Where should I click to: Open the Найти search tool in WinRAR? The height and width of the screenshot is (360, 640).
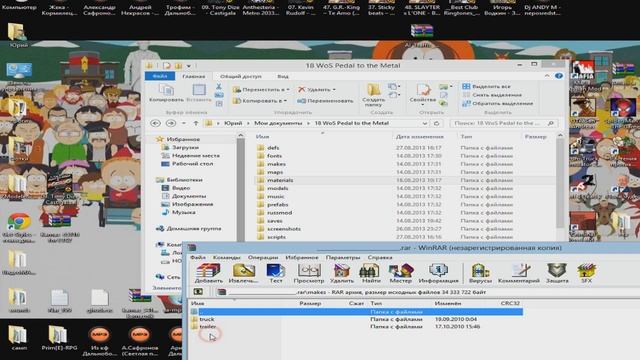point(371,273)
